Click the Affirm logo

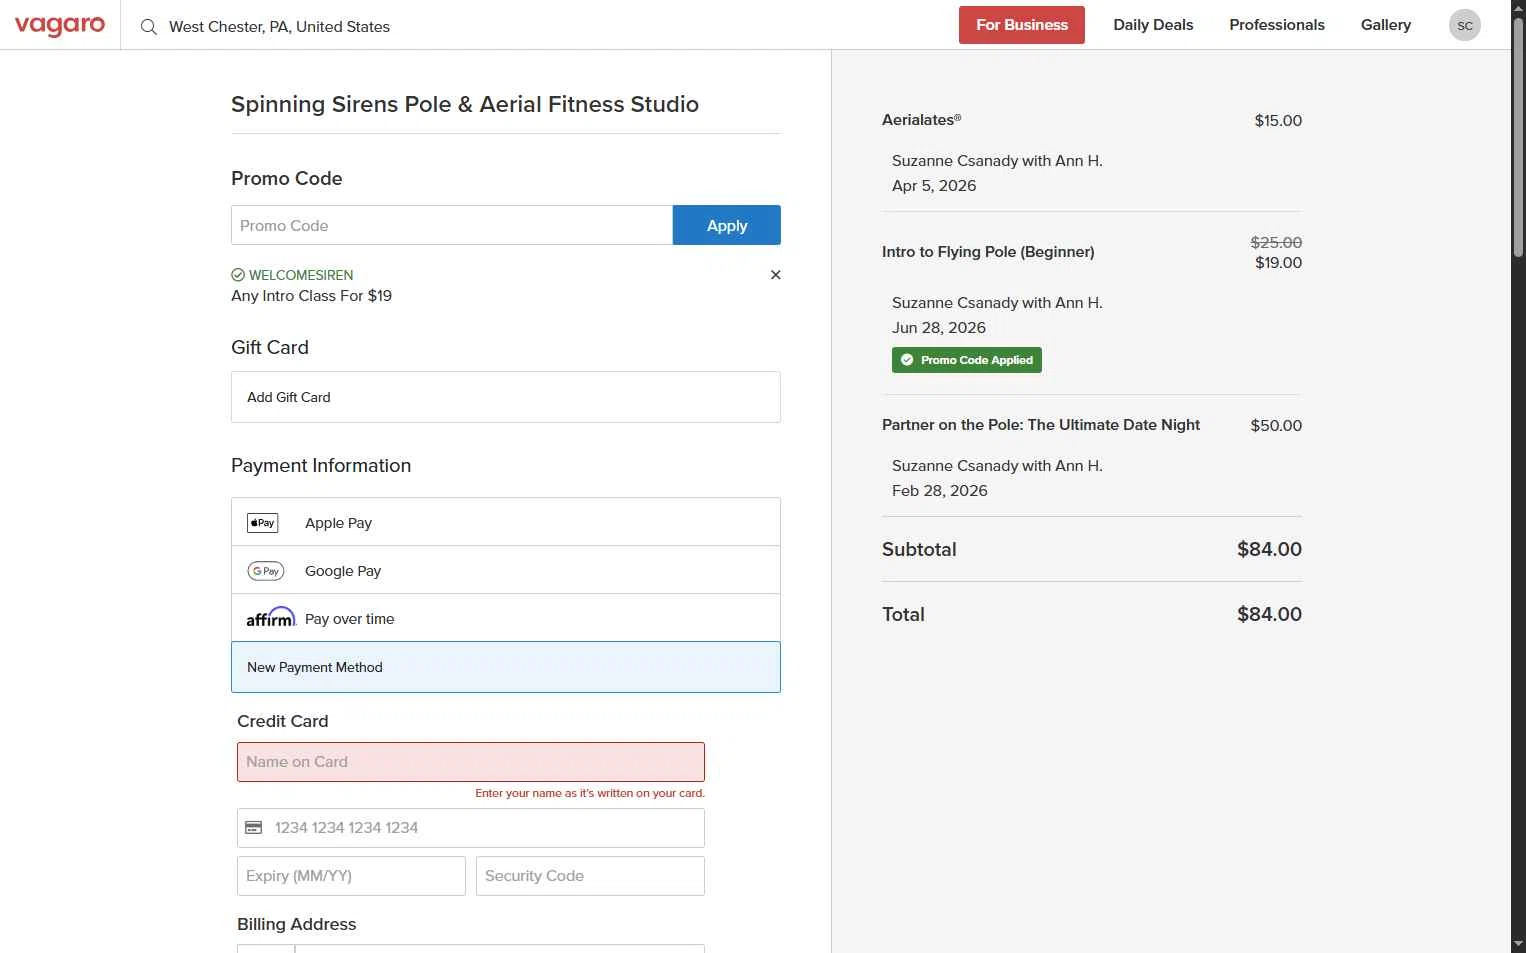(x=271, y=618)
